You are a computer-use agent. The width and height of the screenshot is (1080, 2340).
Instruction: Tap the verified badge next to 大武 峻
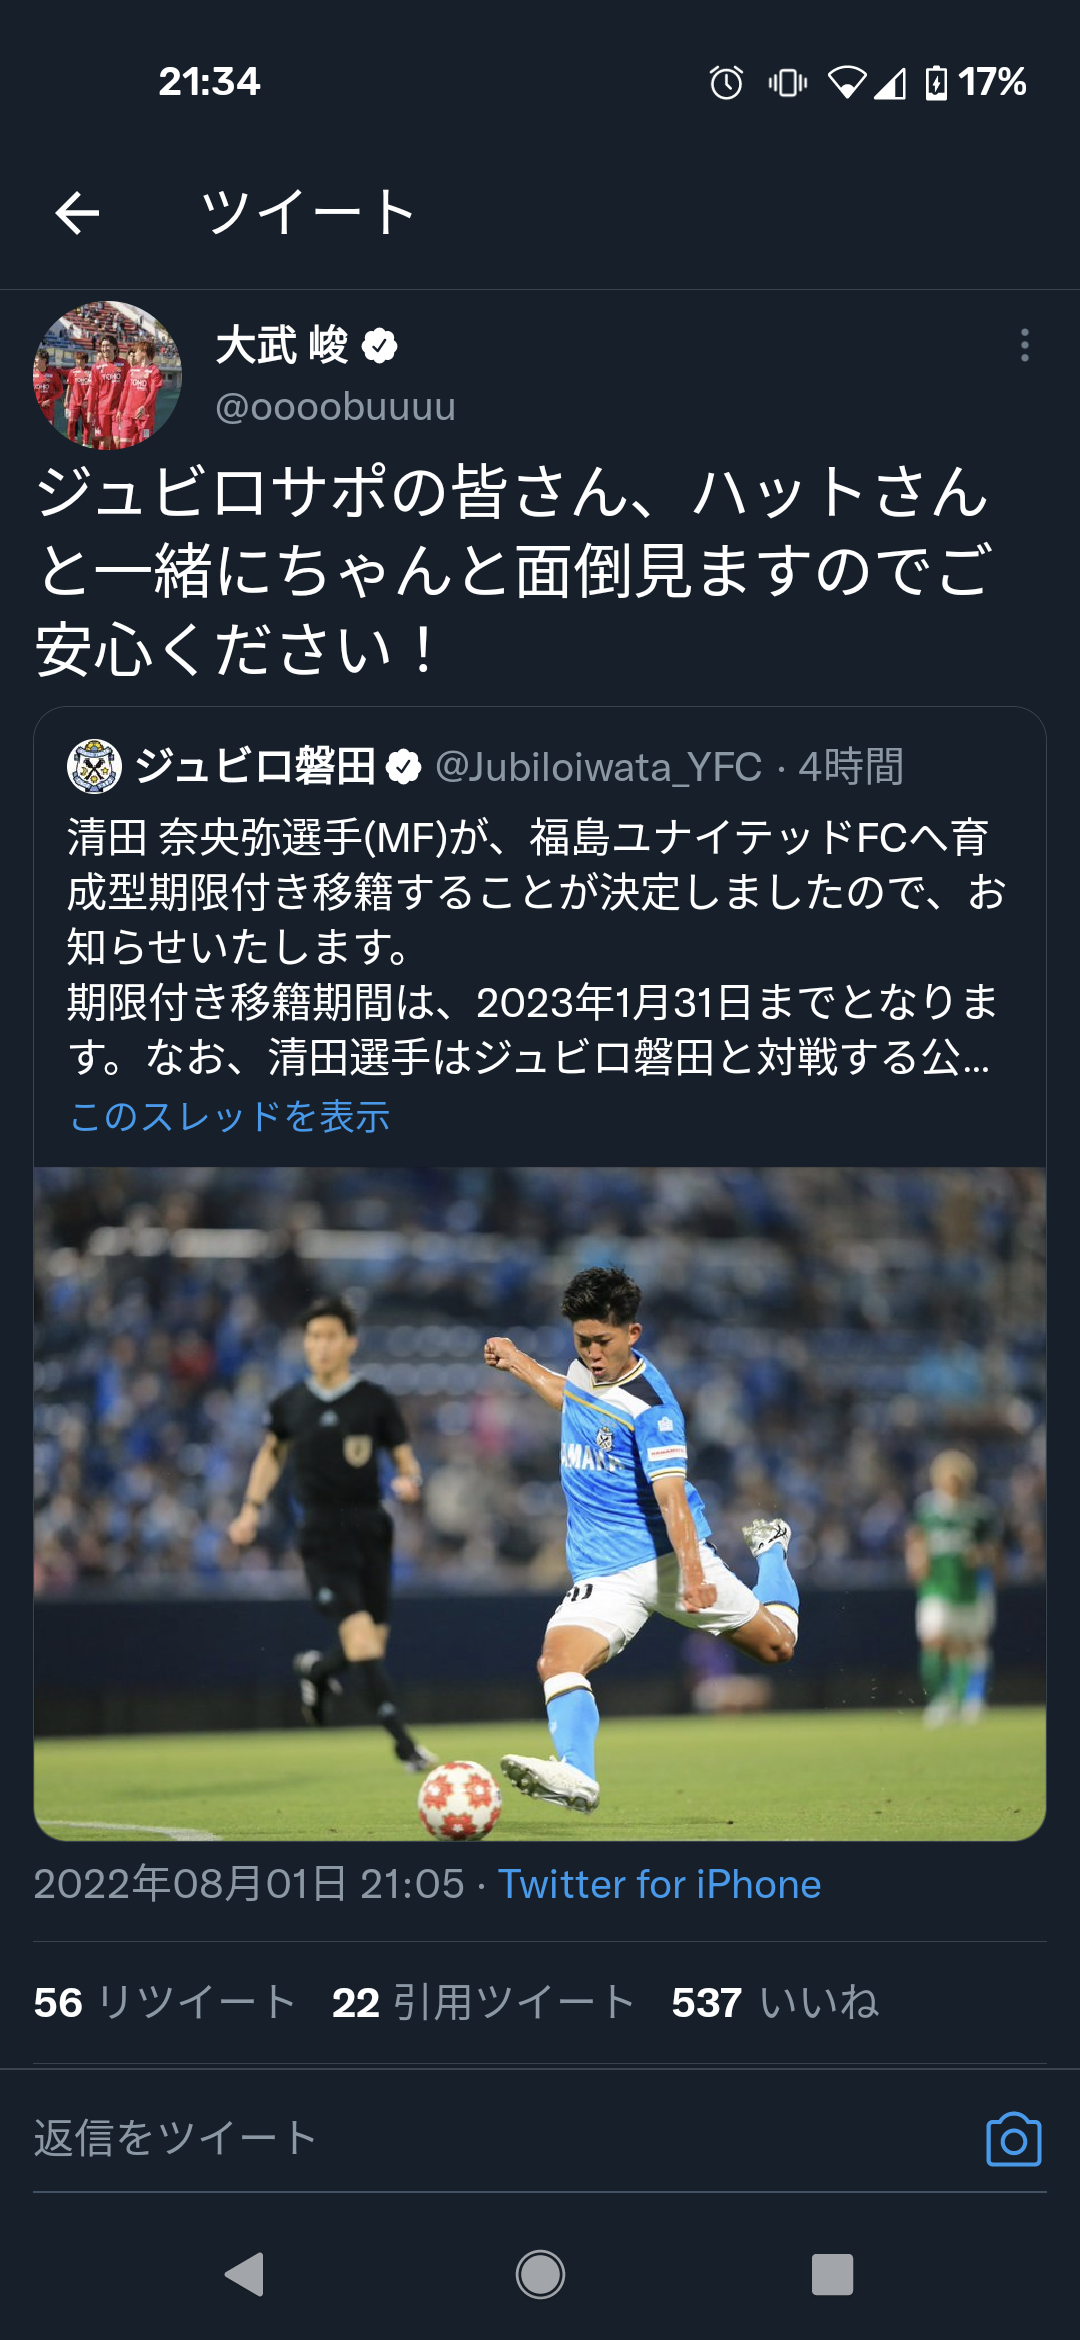tap(380, 346)
